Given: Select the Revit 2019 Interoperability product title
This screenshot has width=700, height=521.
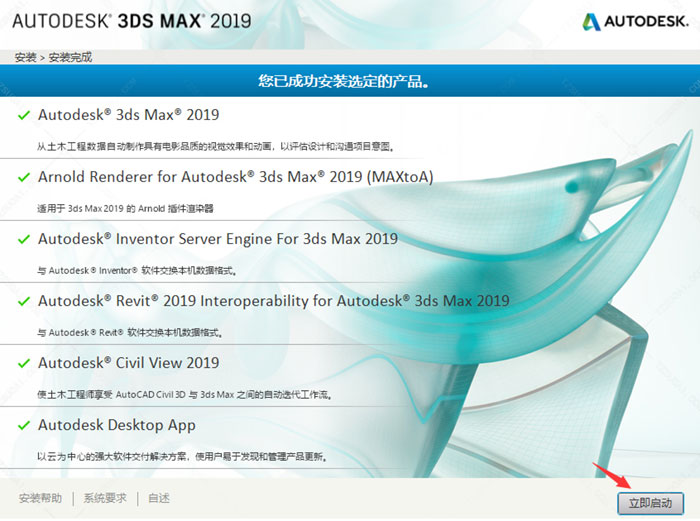Looking at the screenshot, I should tap(274, 301).
